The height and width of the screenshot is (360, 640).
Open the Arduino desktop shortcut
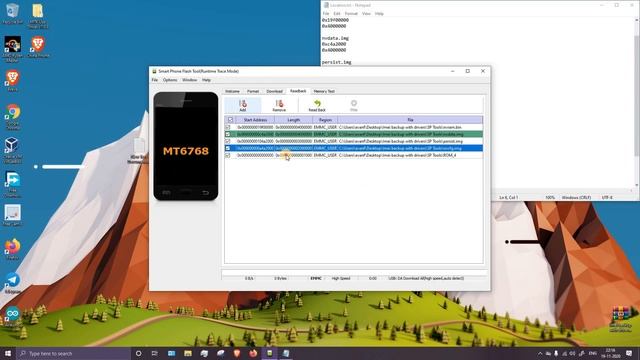(12, 316)
